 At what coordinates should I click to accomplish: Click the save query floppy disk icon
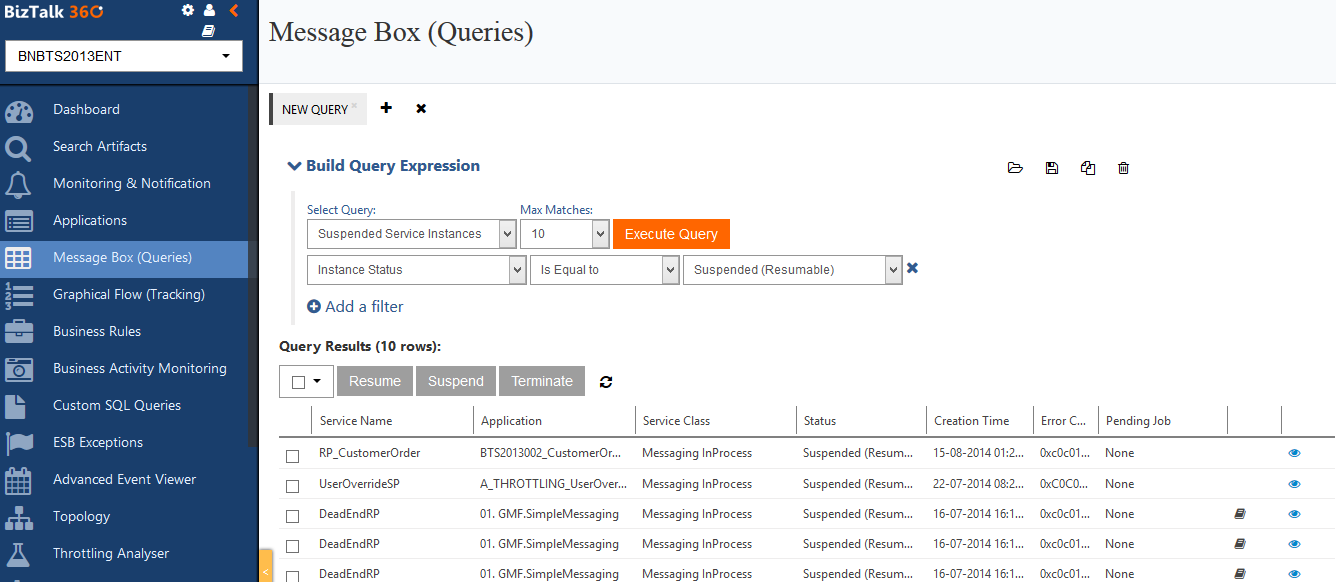(x=1051, y=168)
